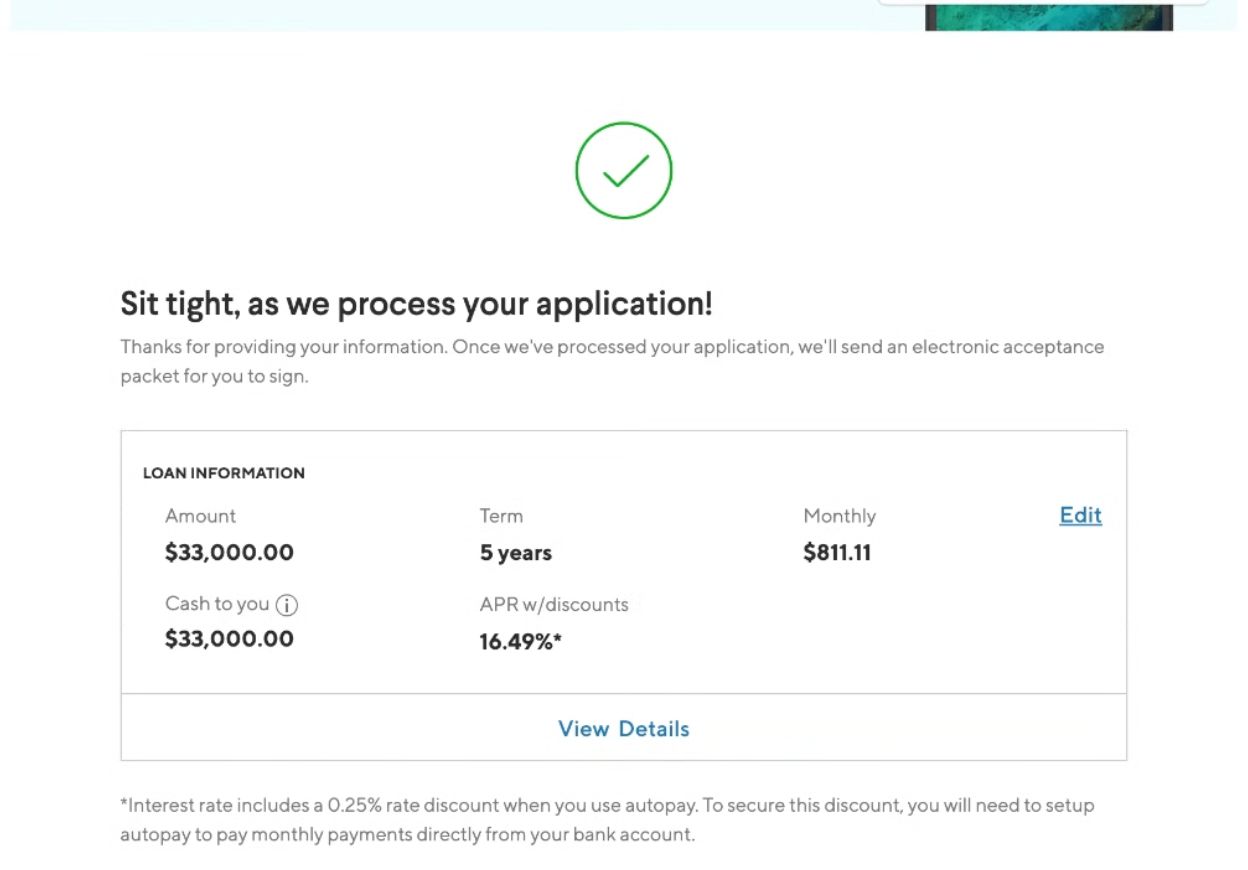Click the teal image thumbnail at top right

(1046, 14)
